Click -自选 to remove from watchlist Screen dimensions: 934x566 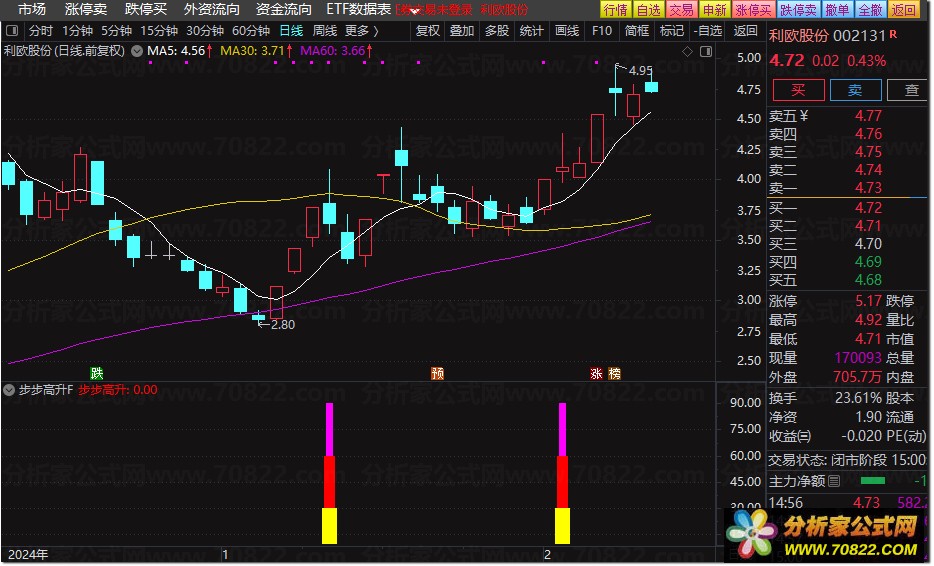point(708,30)
